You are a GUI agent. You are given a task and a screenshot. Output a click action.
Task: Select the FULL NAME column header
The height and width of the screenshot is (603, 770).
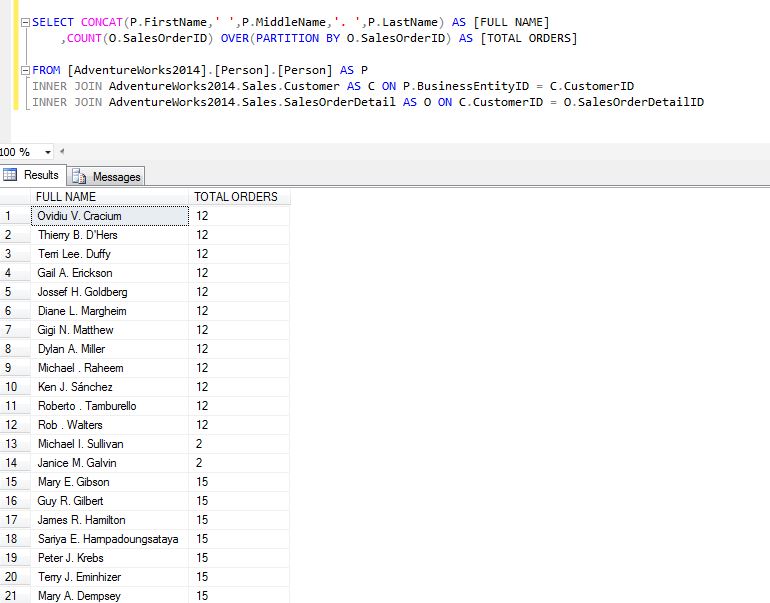110,196
